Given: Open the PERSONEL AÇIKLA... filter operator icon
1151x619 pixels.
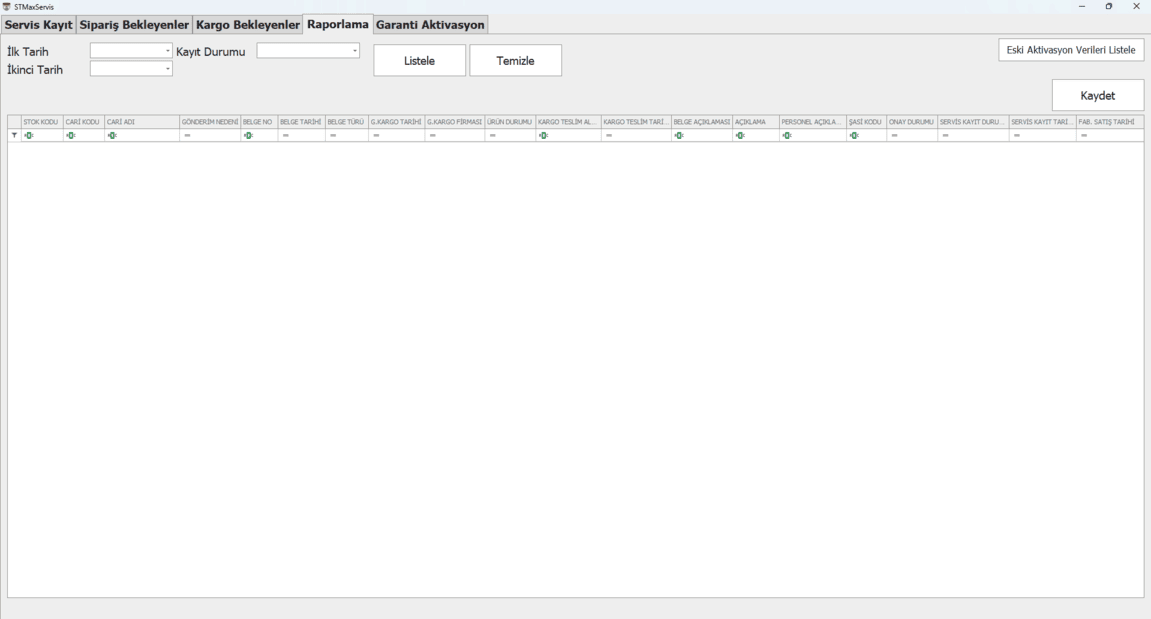Looking at the screenshot, I should coord(787,135).
